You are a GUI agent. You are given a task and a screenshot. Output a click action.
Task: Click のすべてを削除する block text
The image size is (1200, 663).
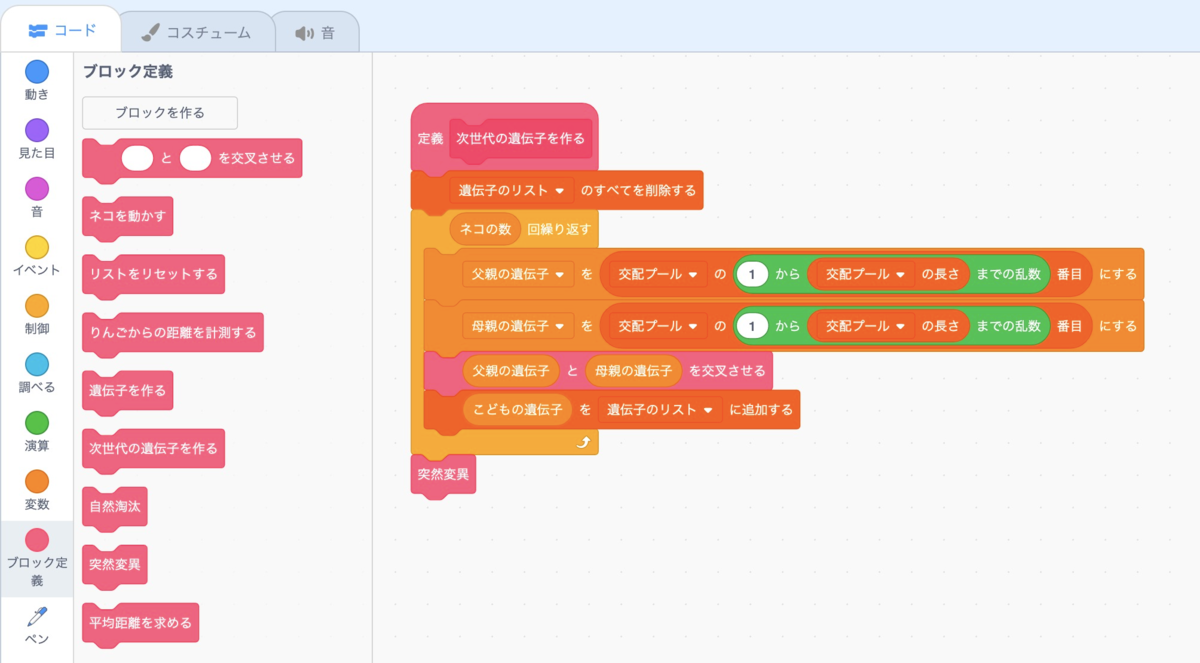click(638, 190)
